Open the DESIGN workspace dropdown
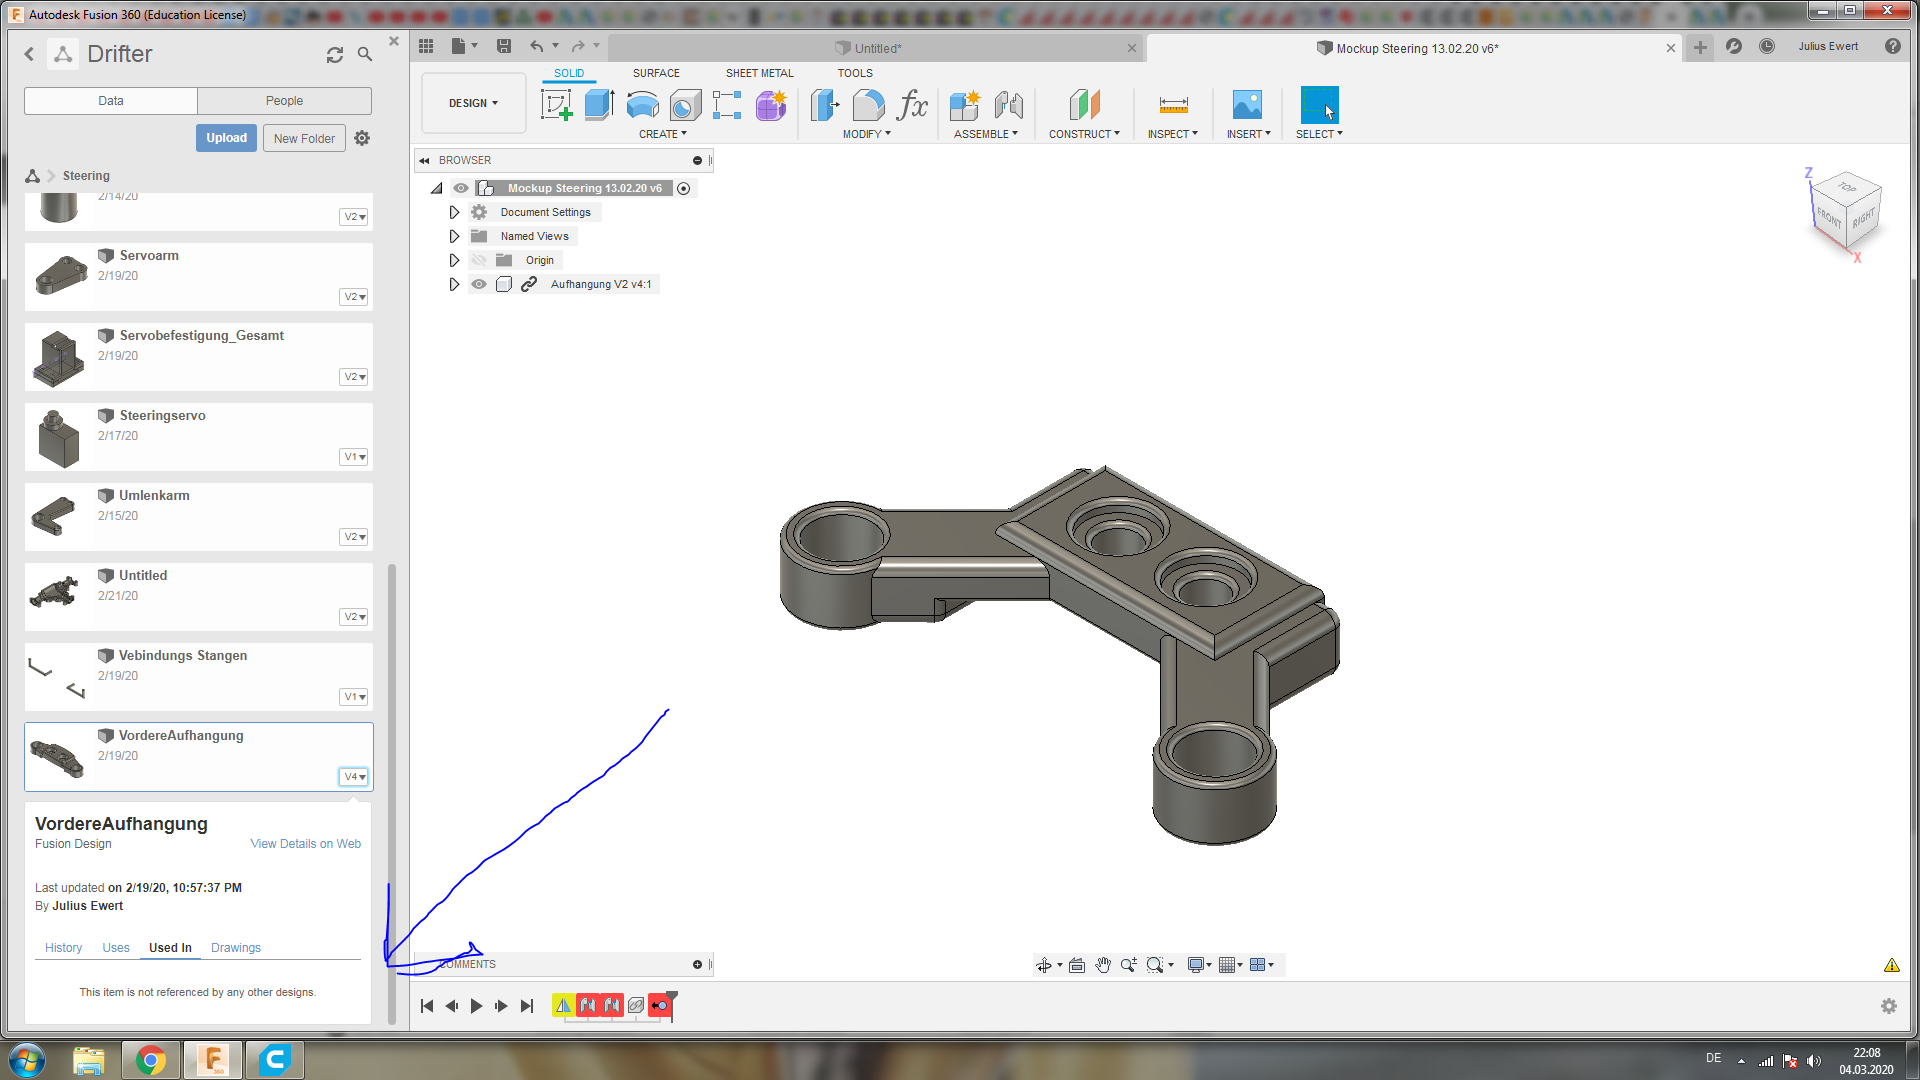 [x=473, y=103]
